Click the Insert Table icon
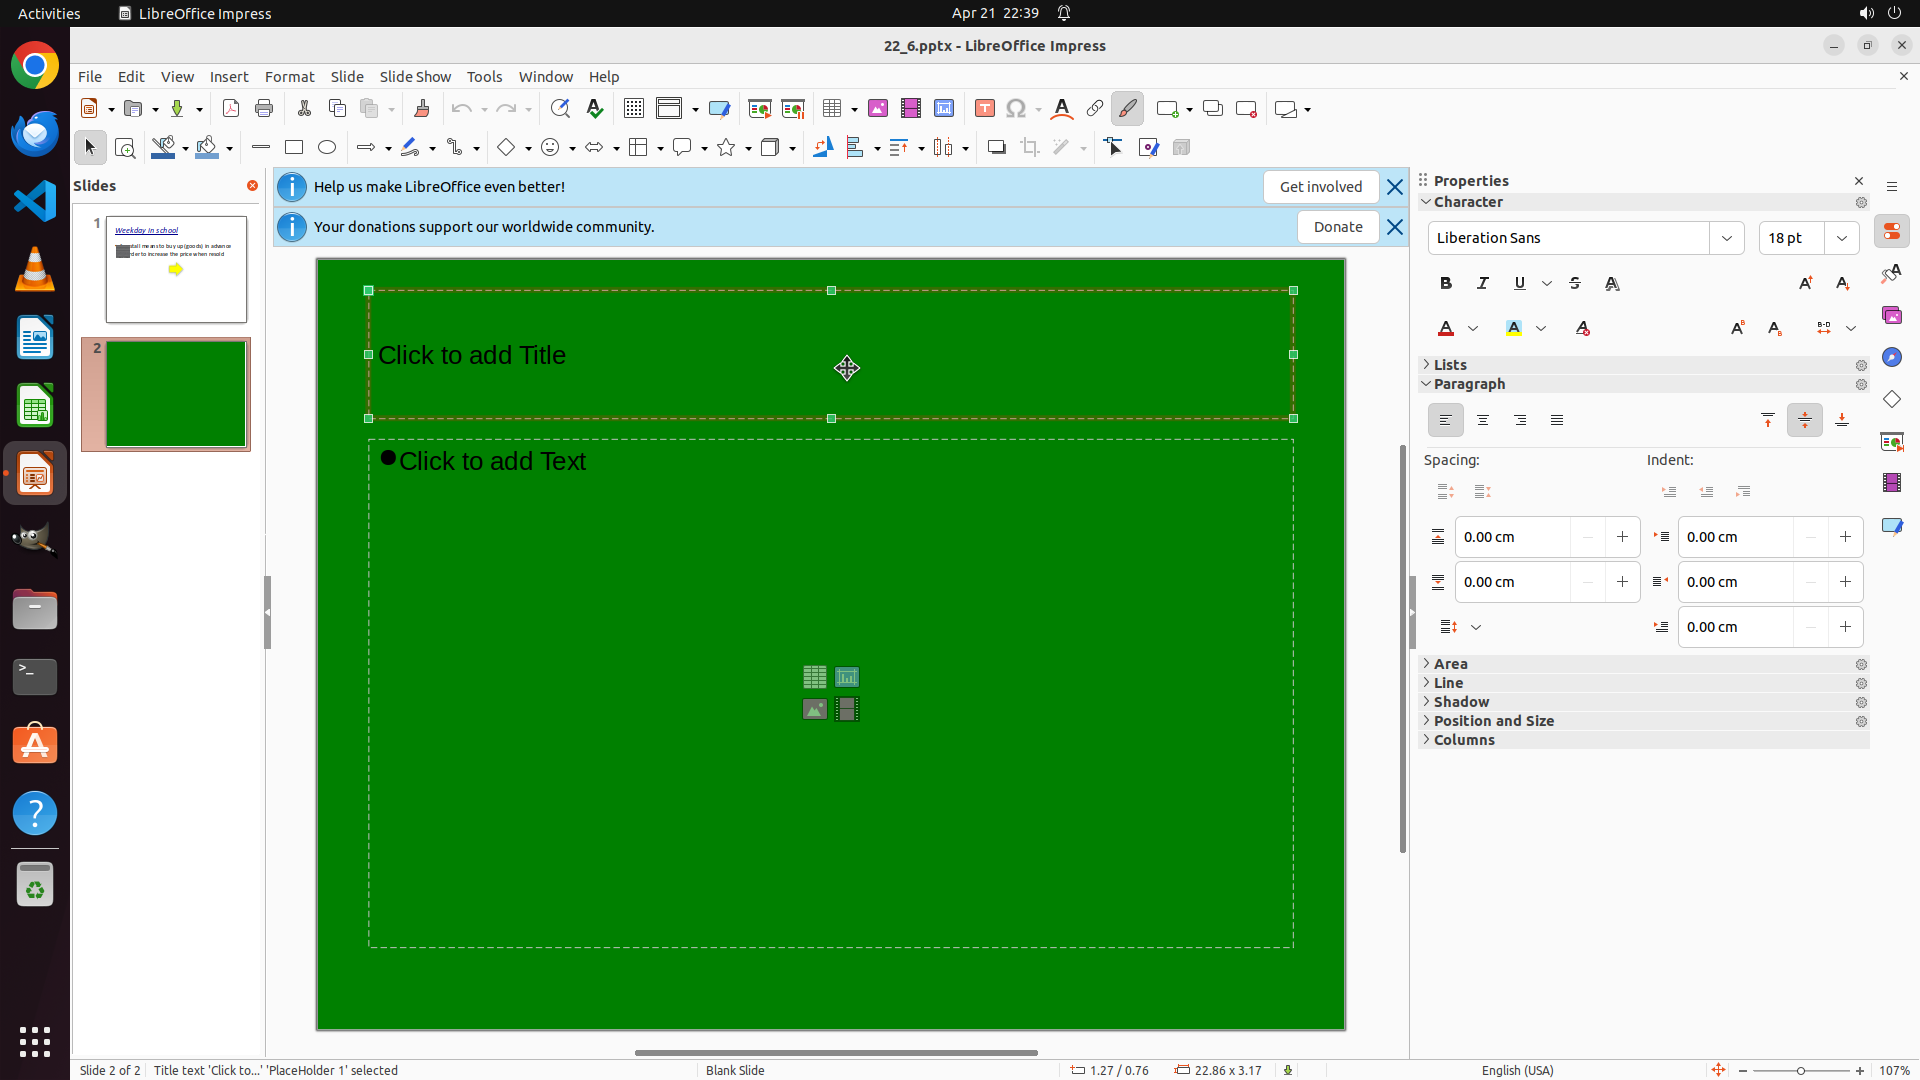Viewport: 1920px width, 1080px height. click(x=832, y=109)
